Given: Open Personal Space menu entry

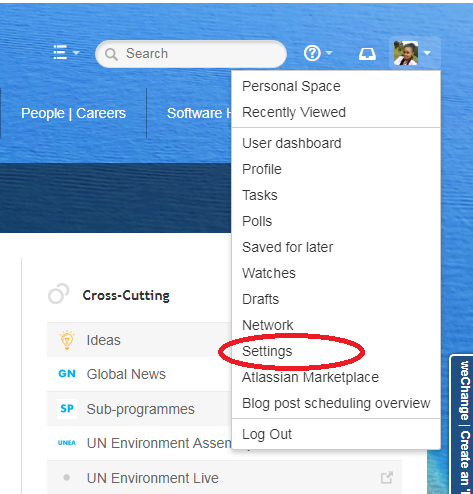Looking at the screenshot, I should coord(291,86).
